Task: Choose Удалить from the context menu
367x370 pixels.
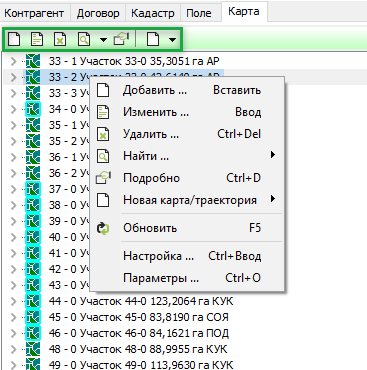Action: (187, 134)
